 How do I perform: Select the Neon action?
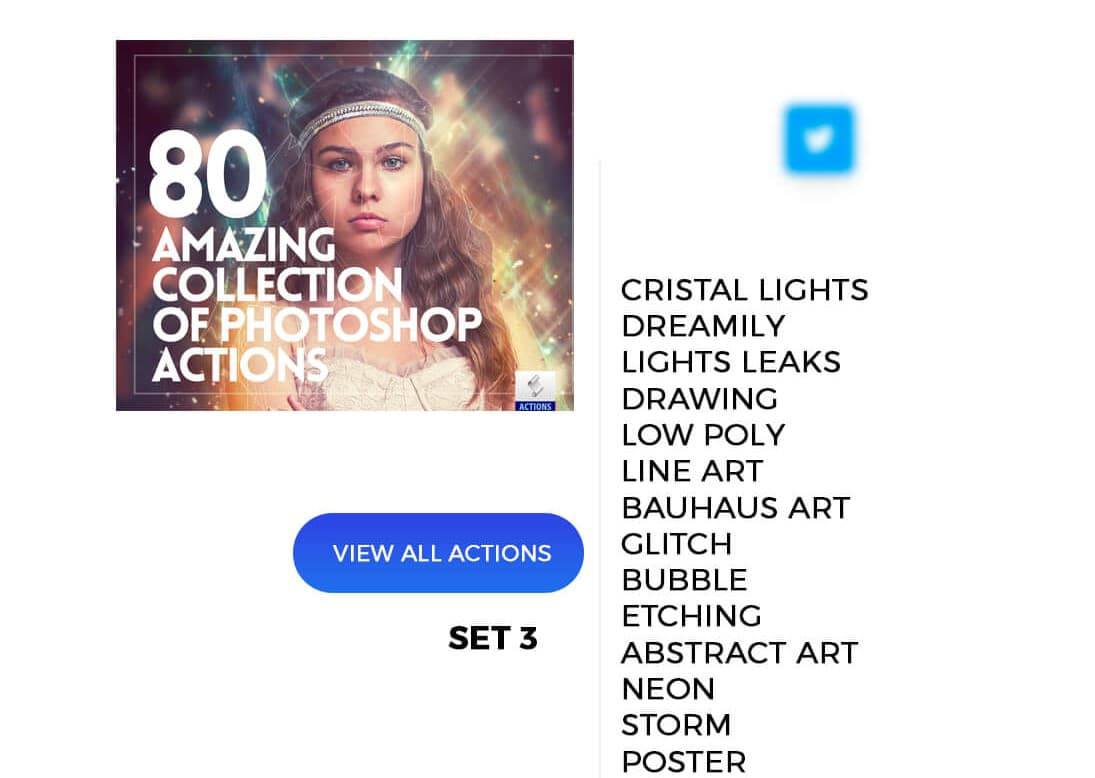click(668, 689)
